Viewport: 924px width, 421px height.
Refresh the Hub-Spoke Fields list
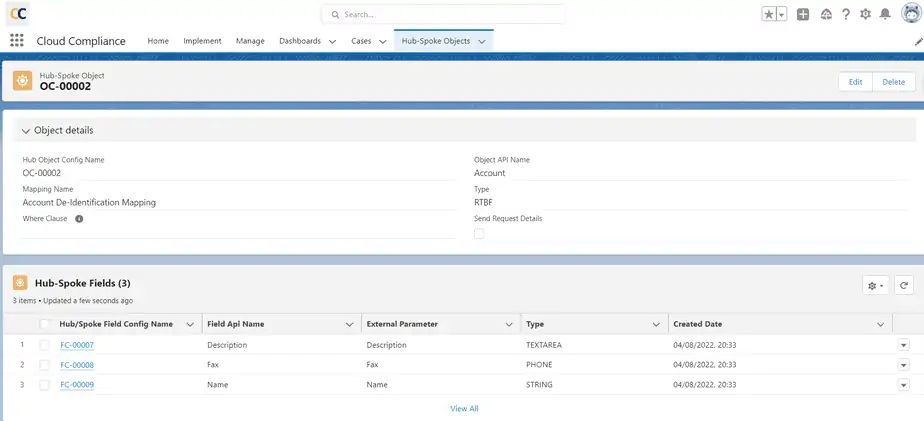903,285
